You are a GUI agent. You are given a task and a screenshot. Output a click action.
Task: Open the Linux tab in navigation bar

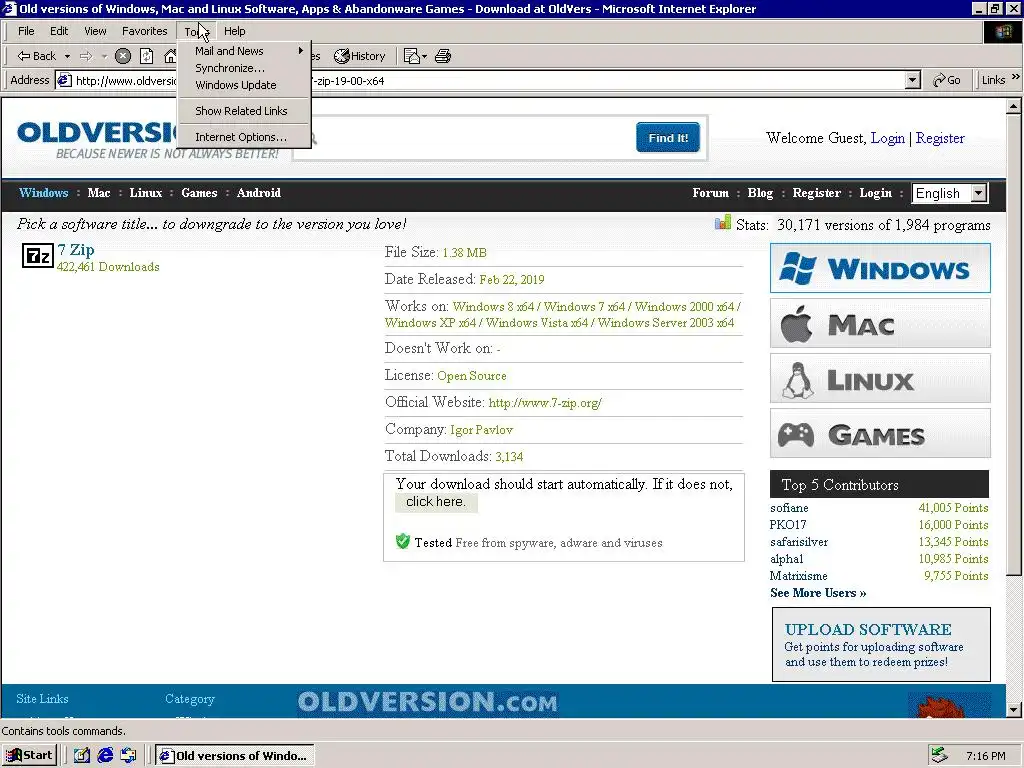tap(146, 193)
